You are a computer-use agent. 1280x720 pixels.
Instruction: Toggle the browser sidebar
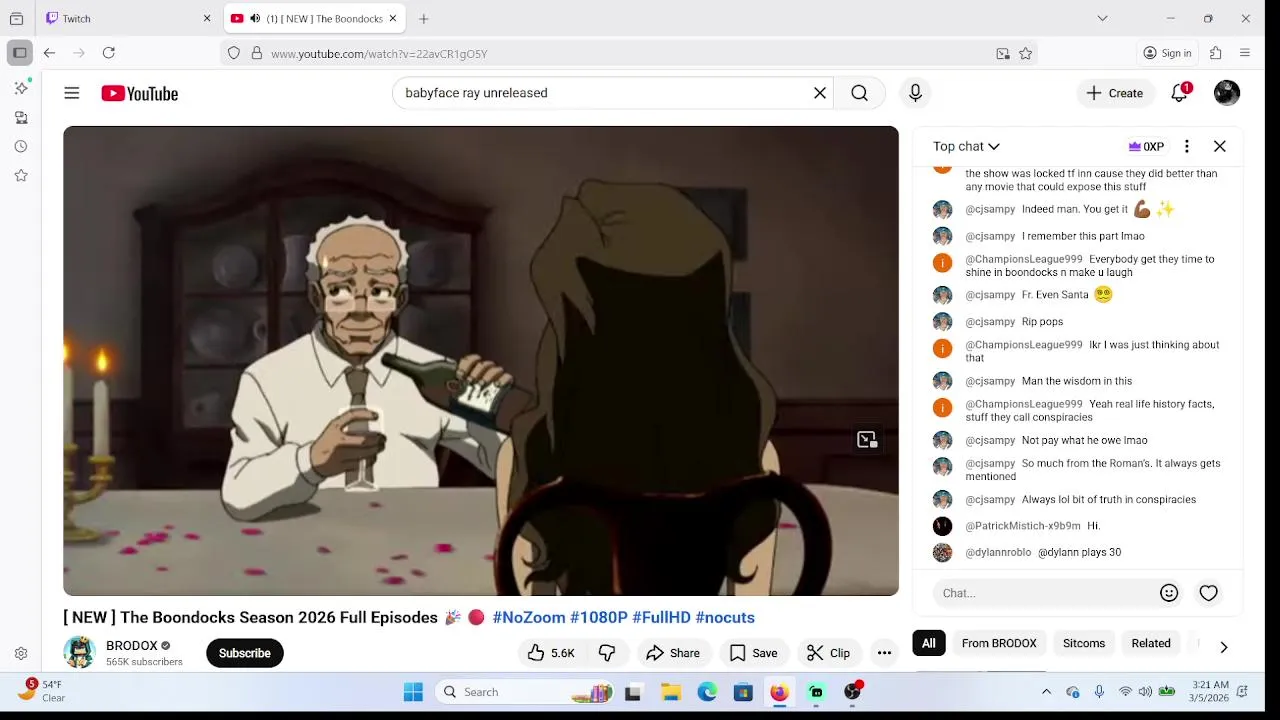pos(20,53)
